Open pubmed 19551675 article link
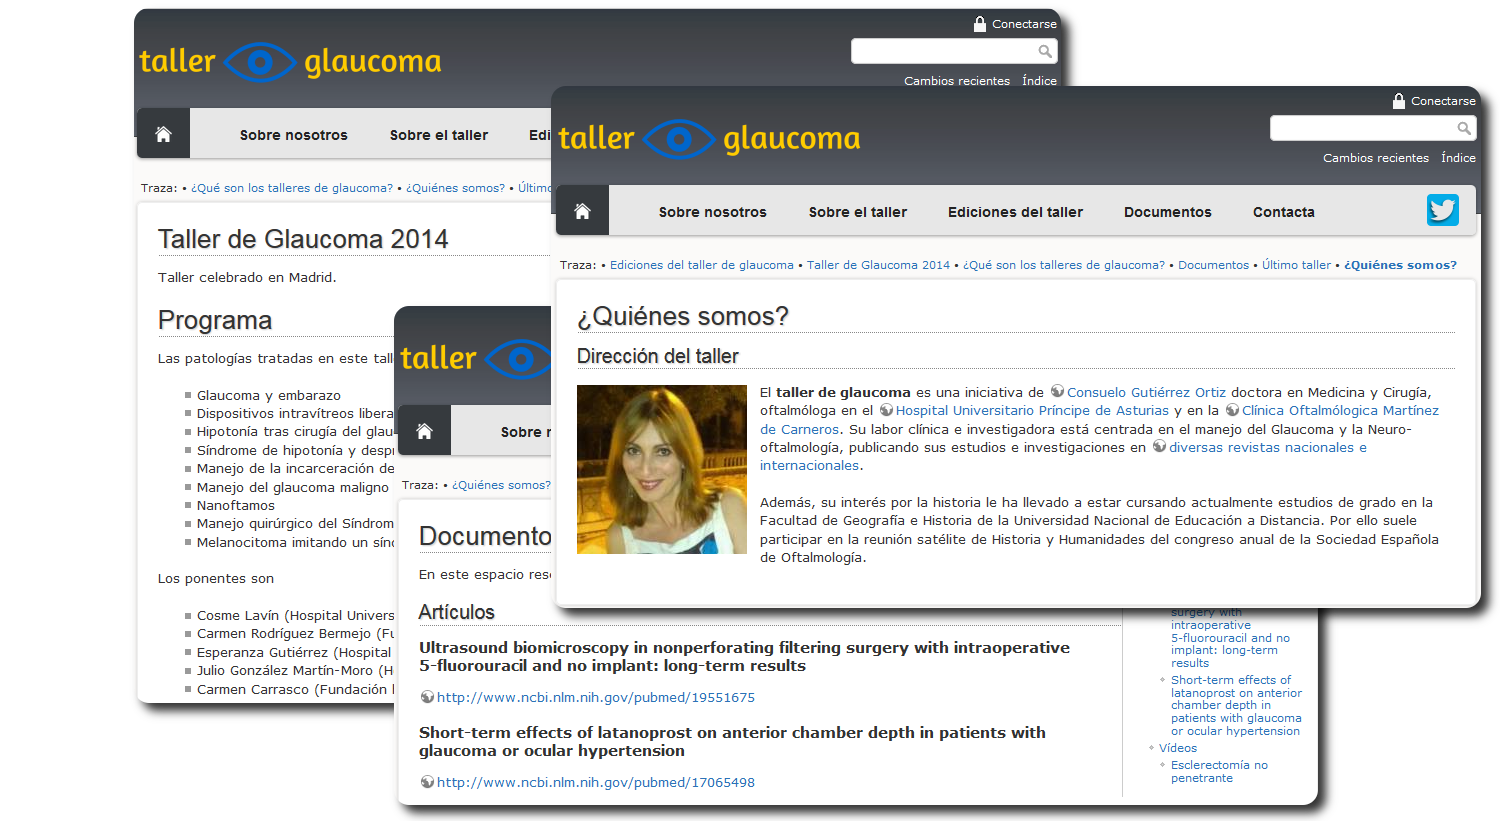 coord(595,697)
